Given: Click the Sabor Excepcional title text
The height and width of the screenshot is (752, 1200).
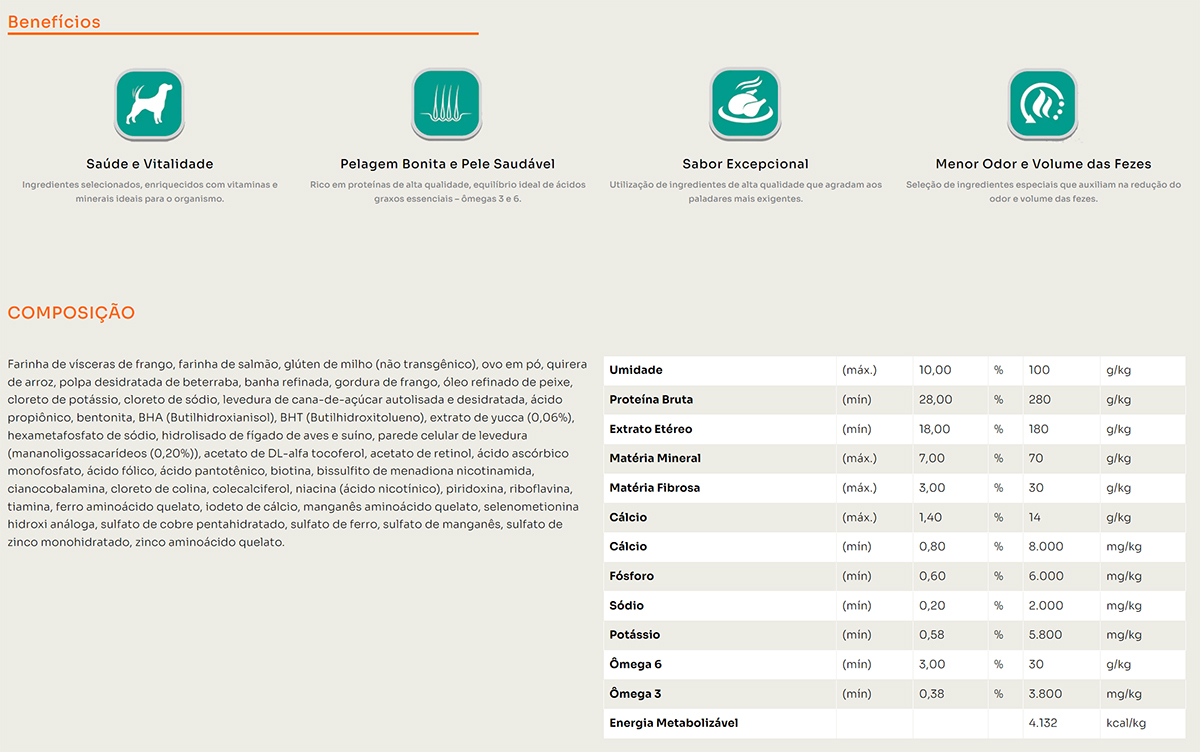Looking at the screenshot, I should point(745,164).
